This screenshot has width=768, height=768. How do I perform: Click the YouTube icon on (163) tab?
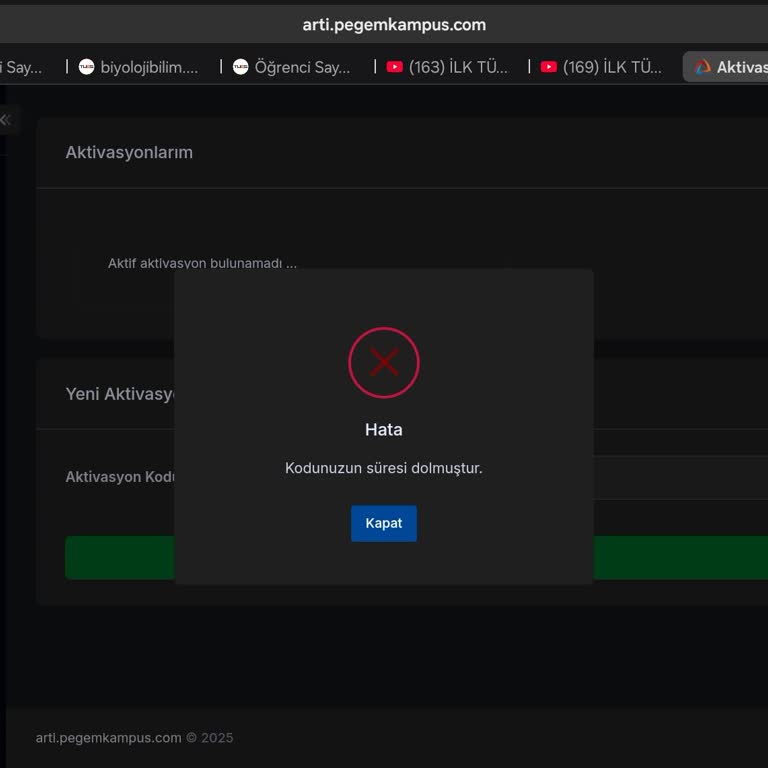pos(395,67)
